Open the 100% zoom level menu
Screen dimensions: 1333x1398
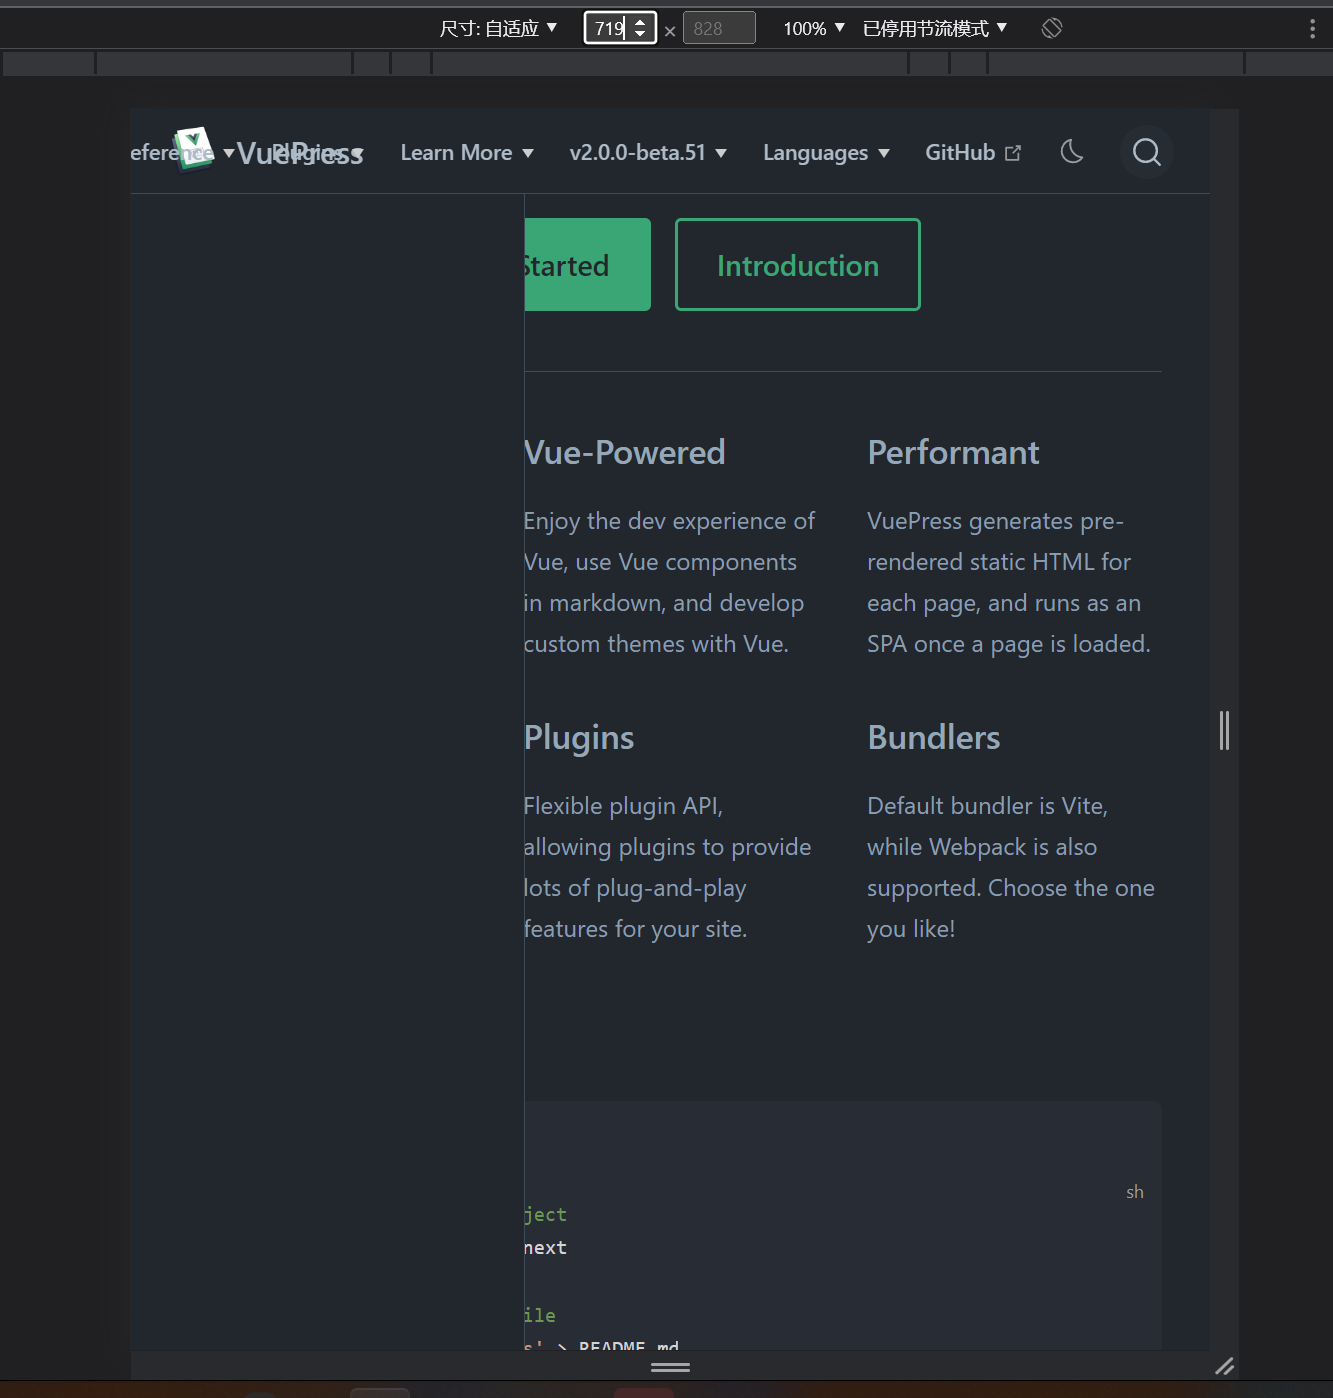[x=812, y=28]
